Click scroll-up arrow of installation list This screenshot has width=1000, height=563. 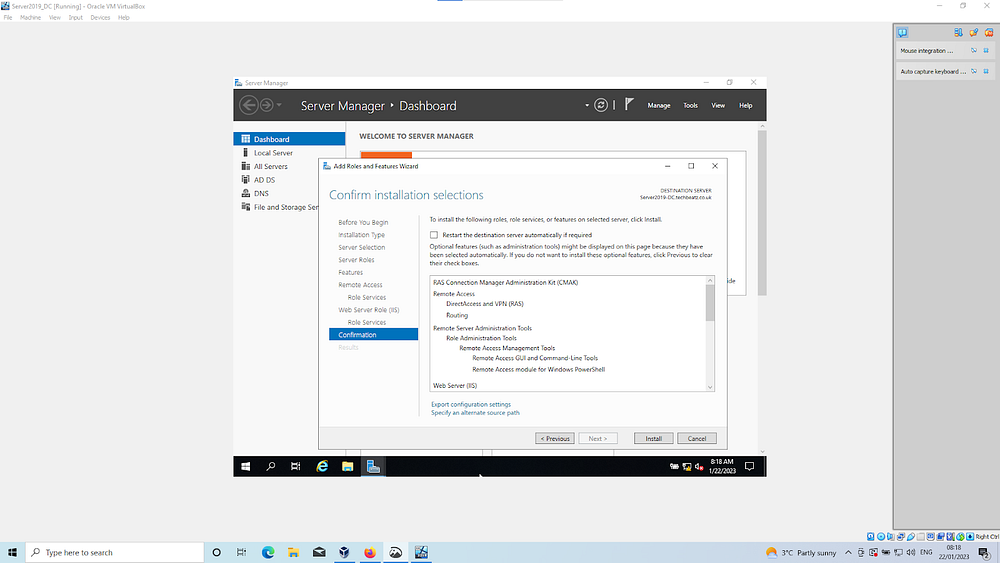click(710, 281)
